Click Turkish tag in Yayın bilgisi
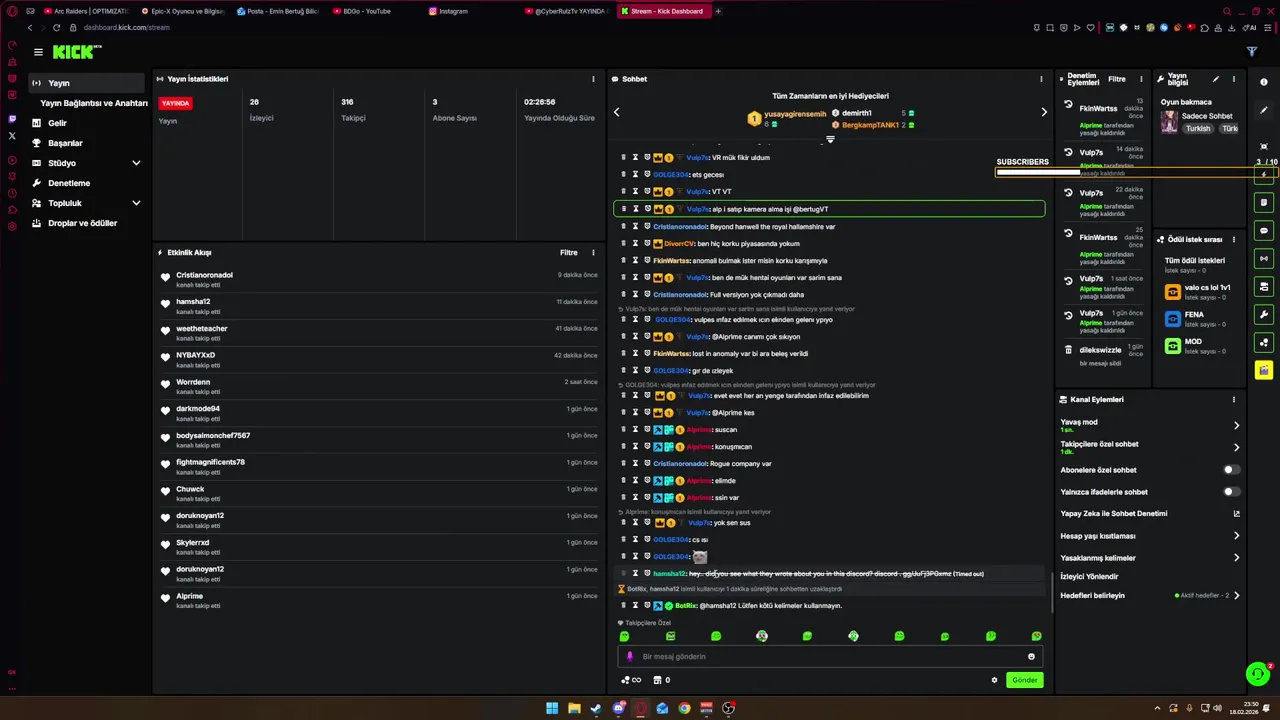The height and width of the screenshot is (720, 1280). pyautogui.click(x=1197, y=129)
